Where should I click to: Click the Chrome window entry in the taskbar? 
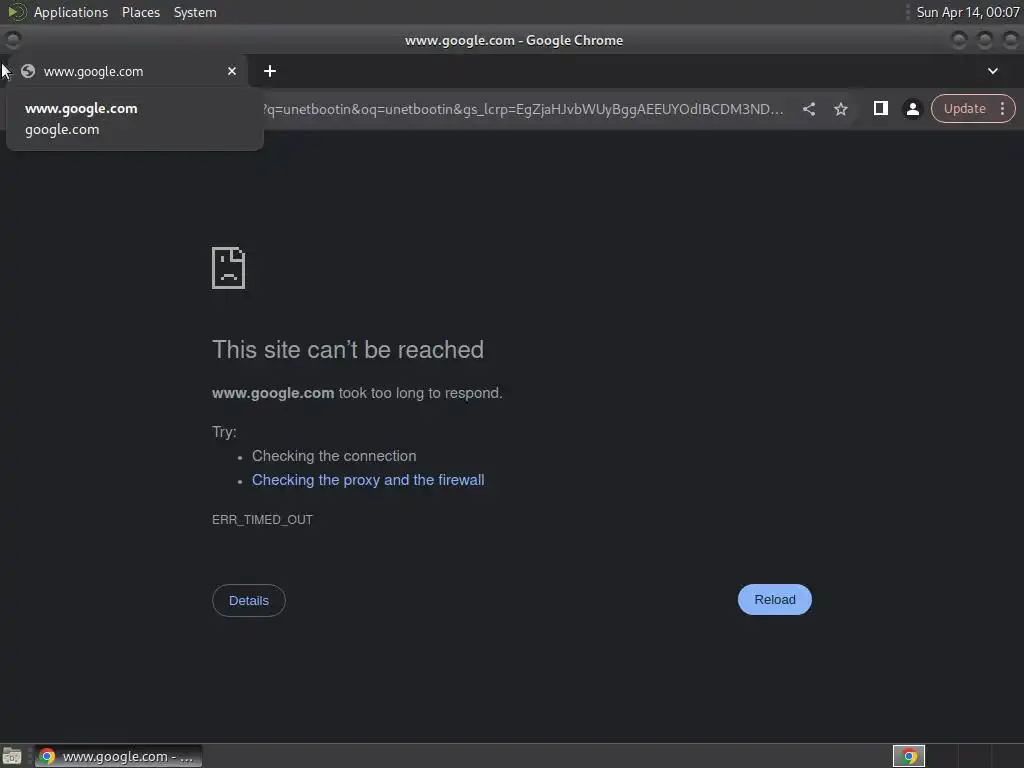click(x=118, y=756)
